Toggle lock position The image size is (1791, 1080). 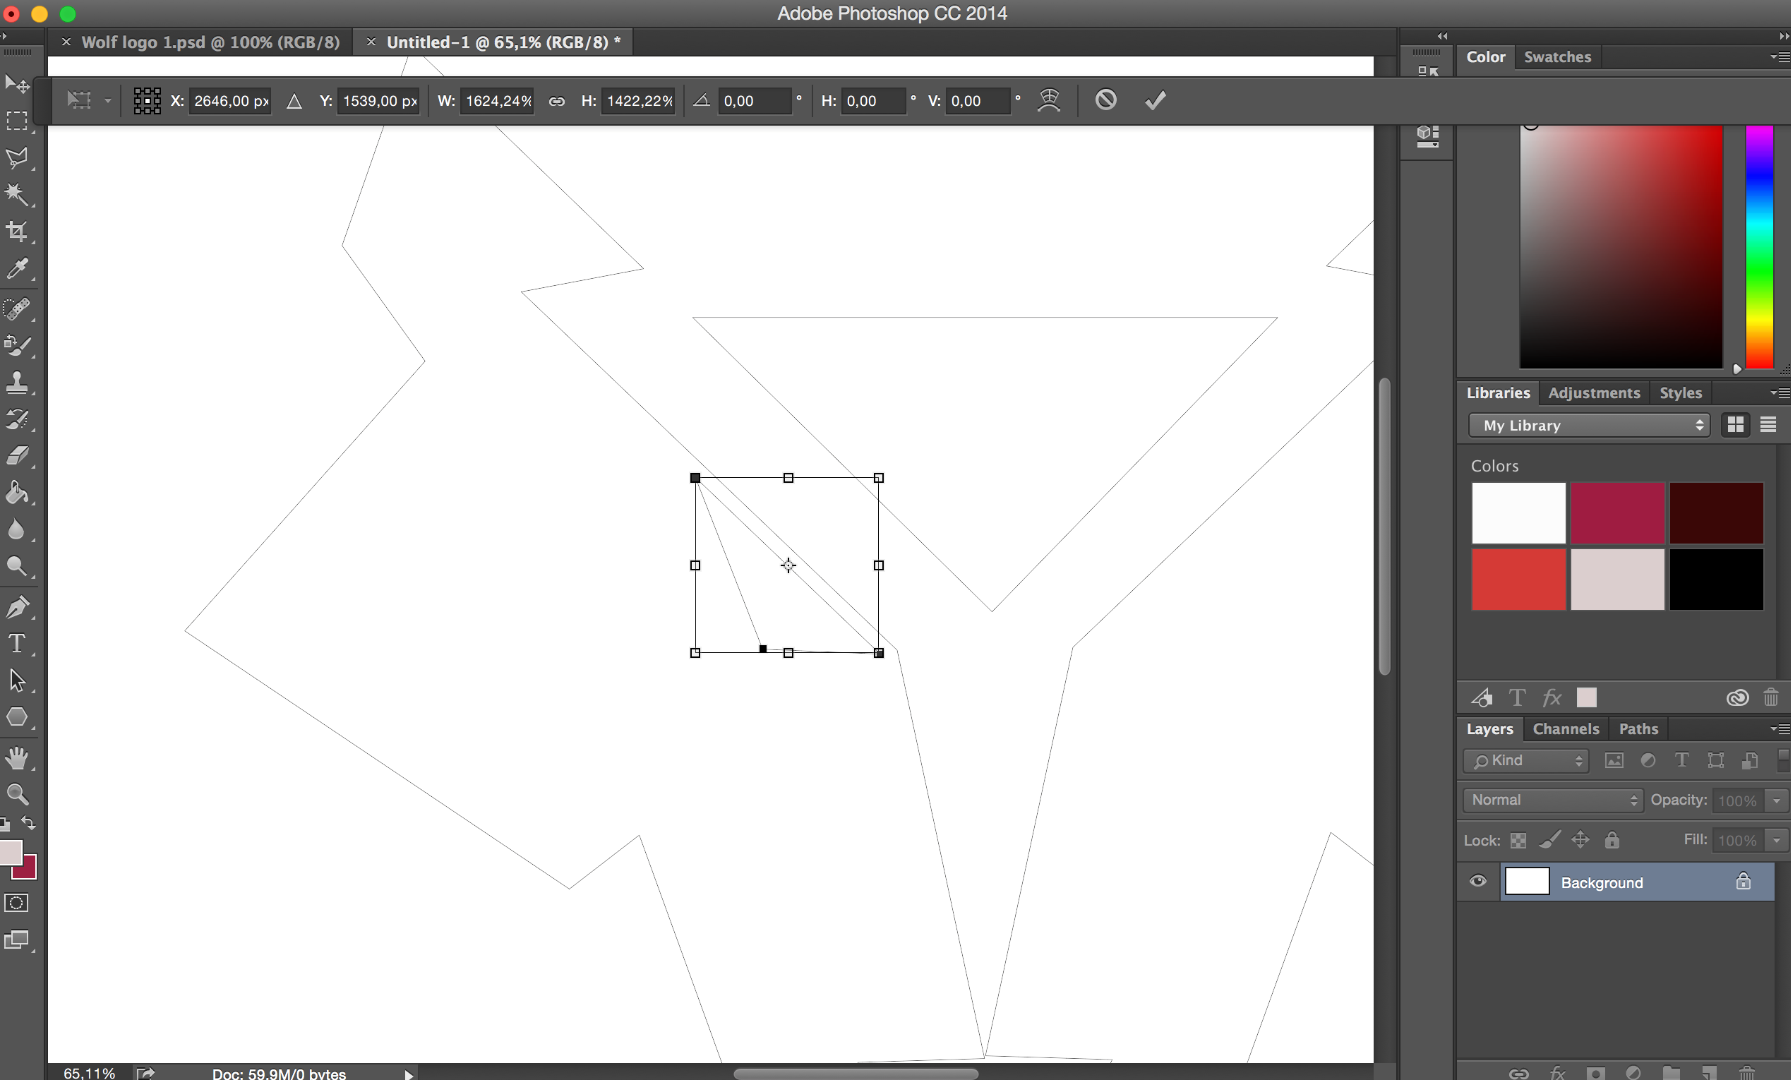tap(1581, 841)
